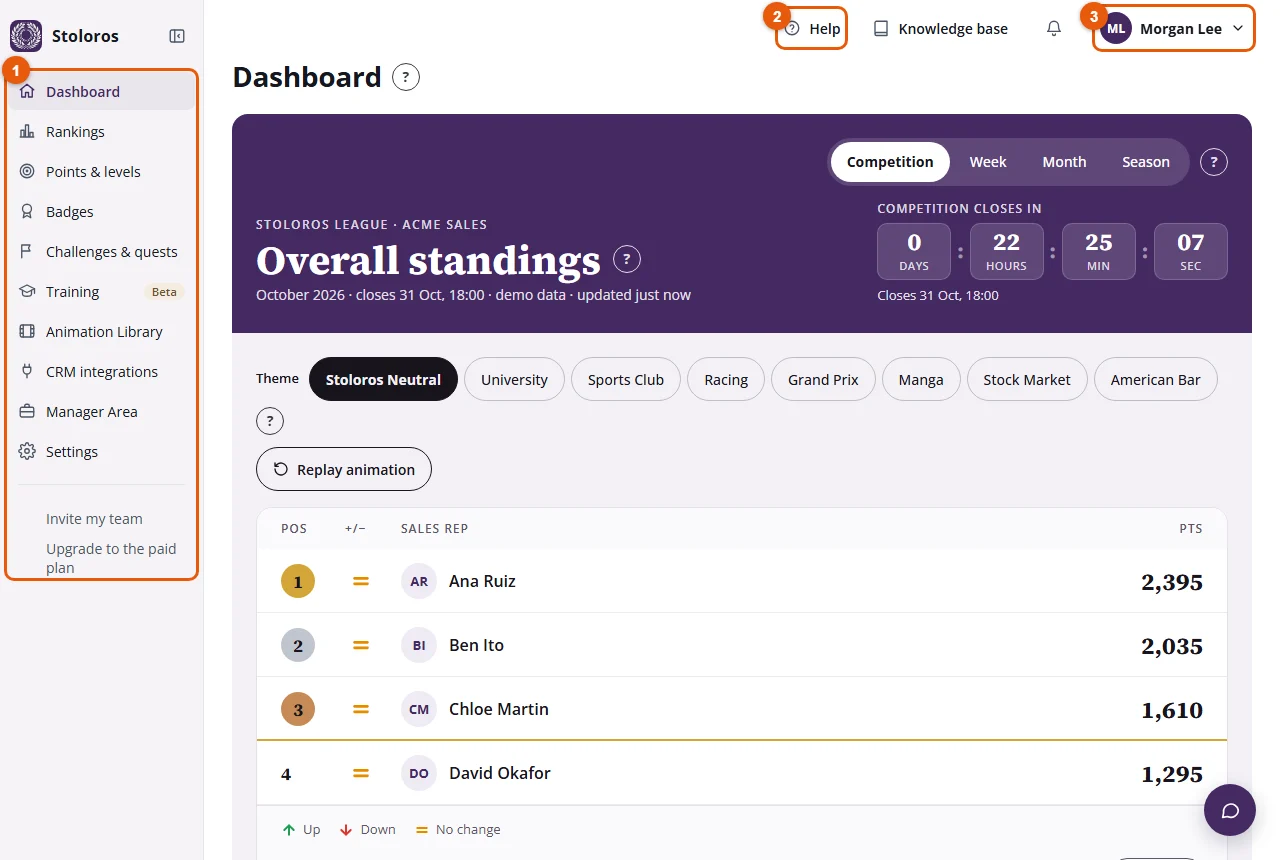Click the Stoloros logo icon

[26, 36]
